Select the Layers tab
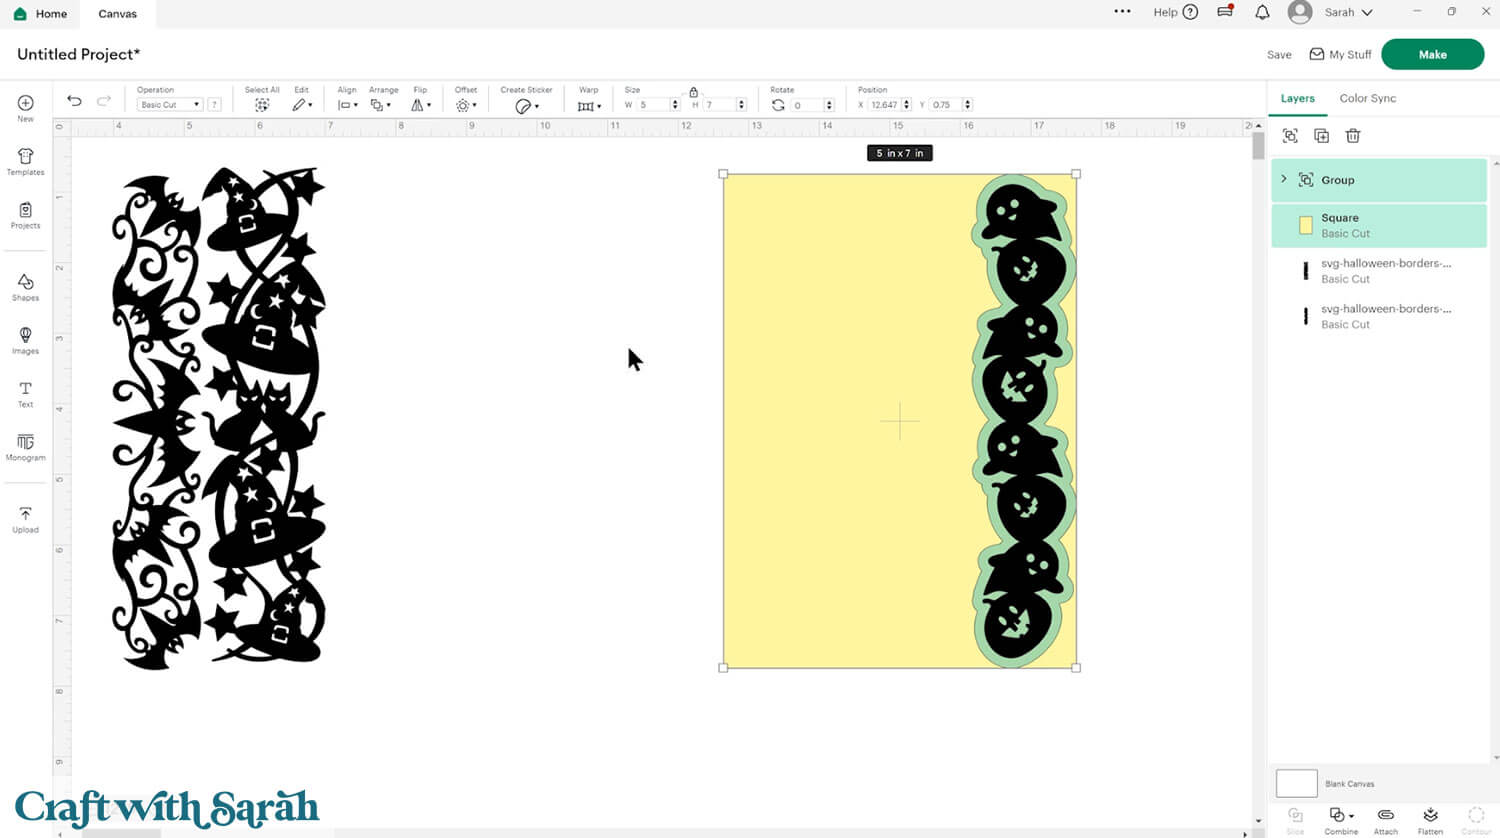 tap(1298, 98)
